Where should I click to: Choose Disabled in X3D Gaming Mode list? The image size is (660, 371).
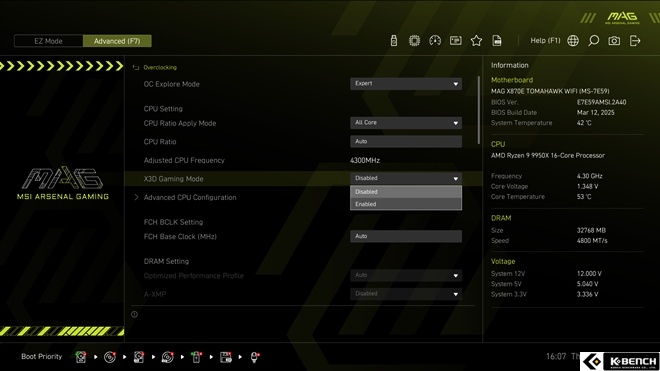pos(406,192)
